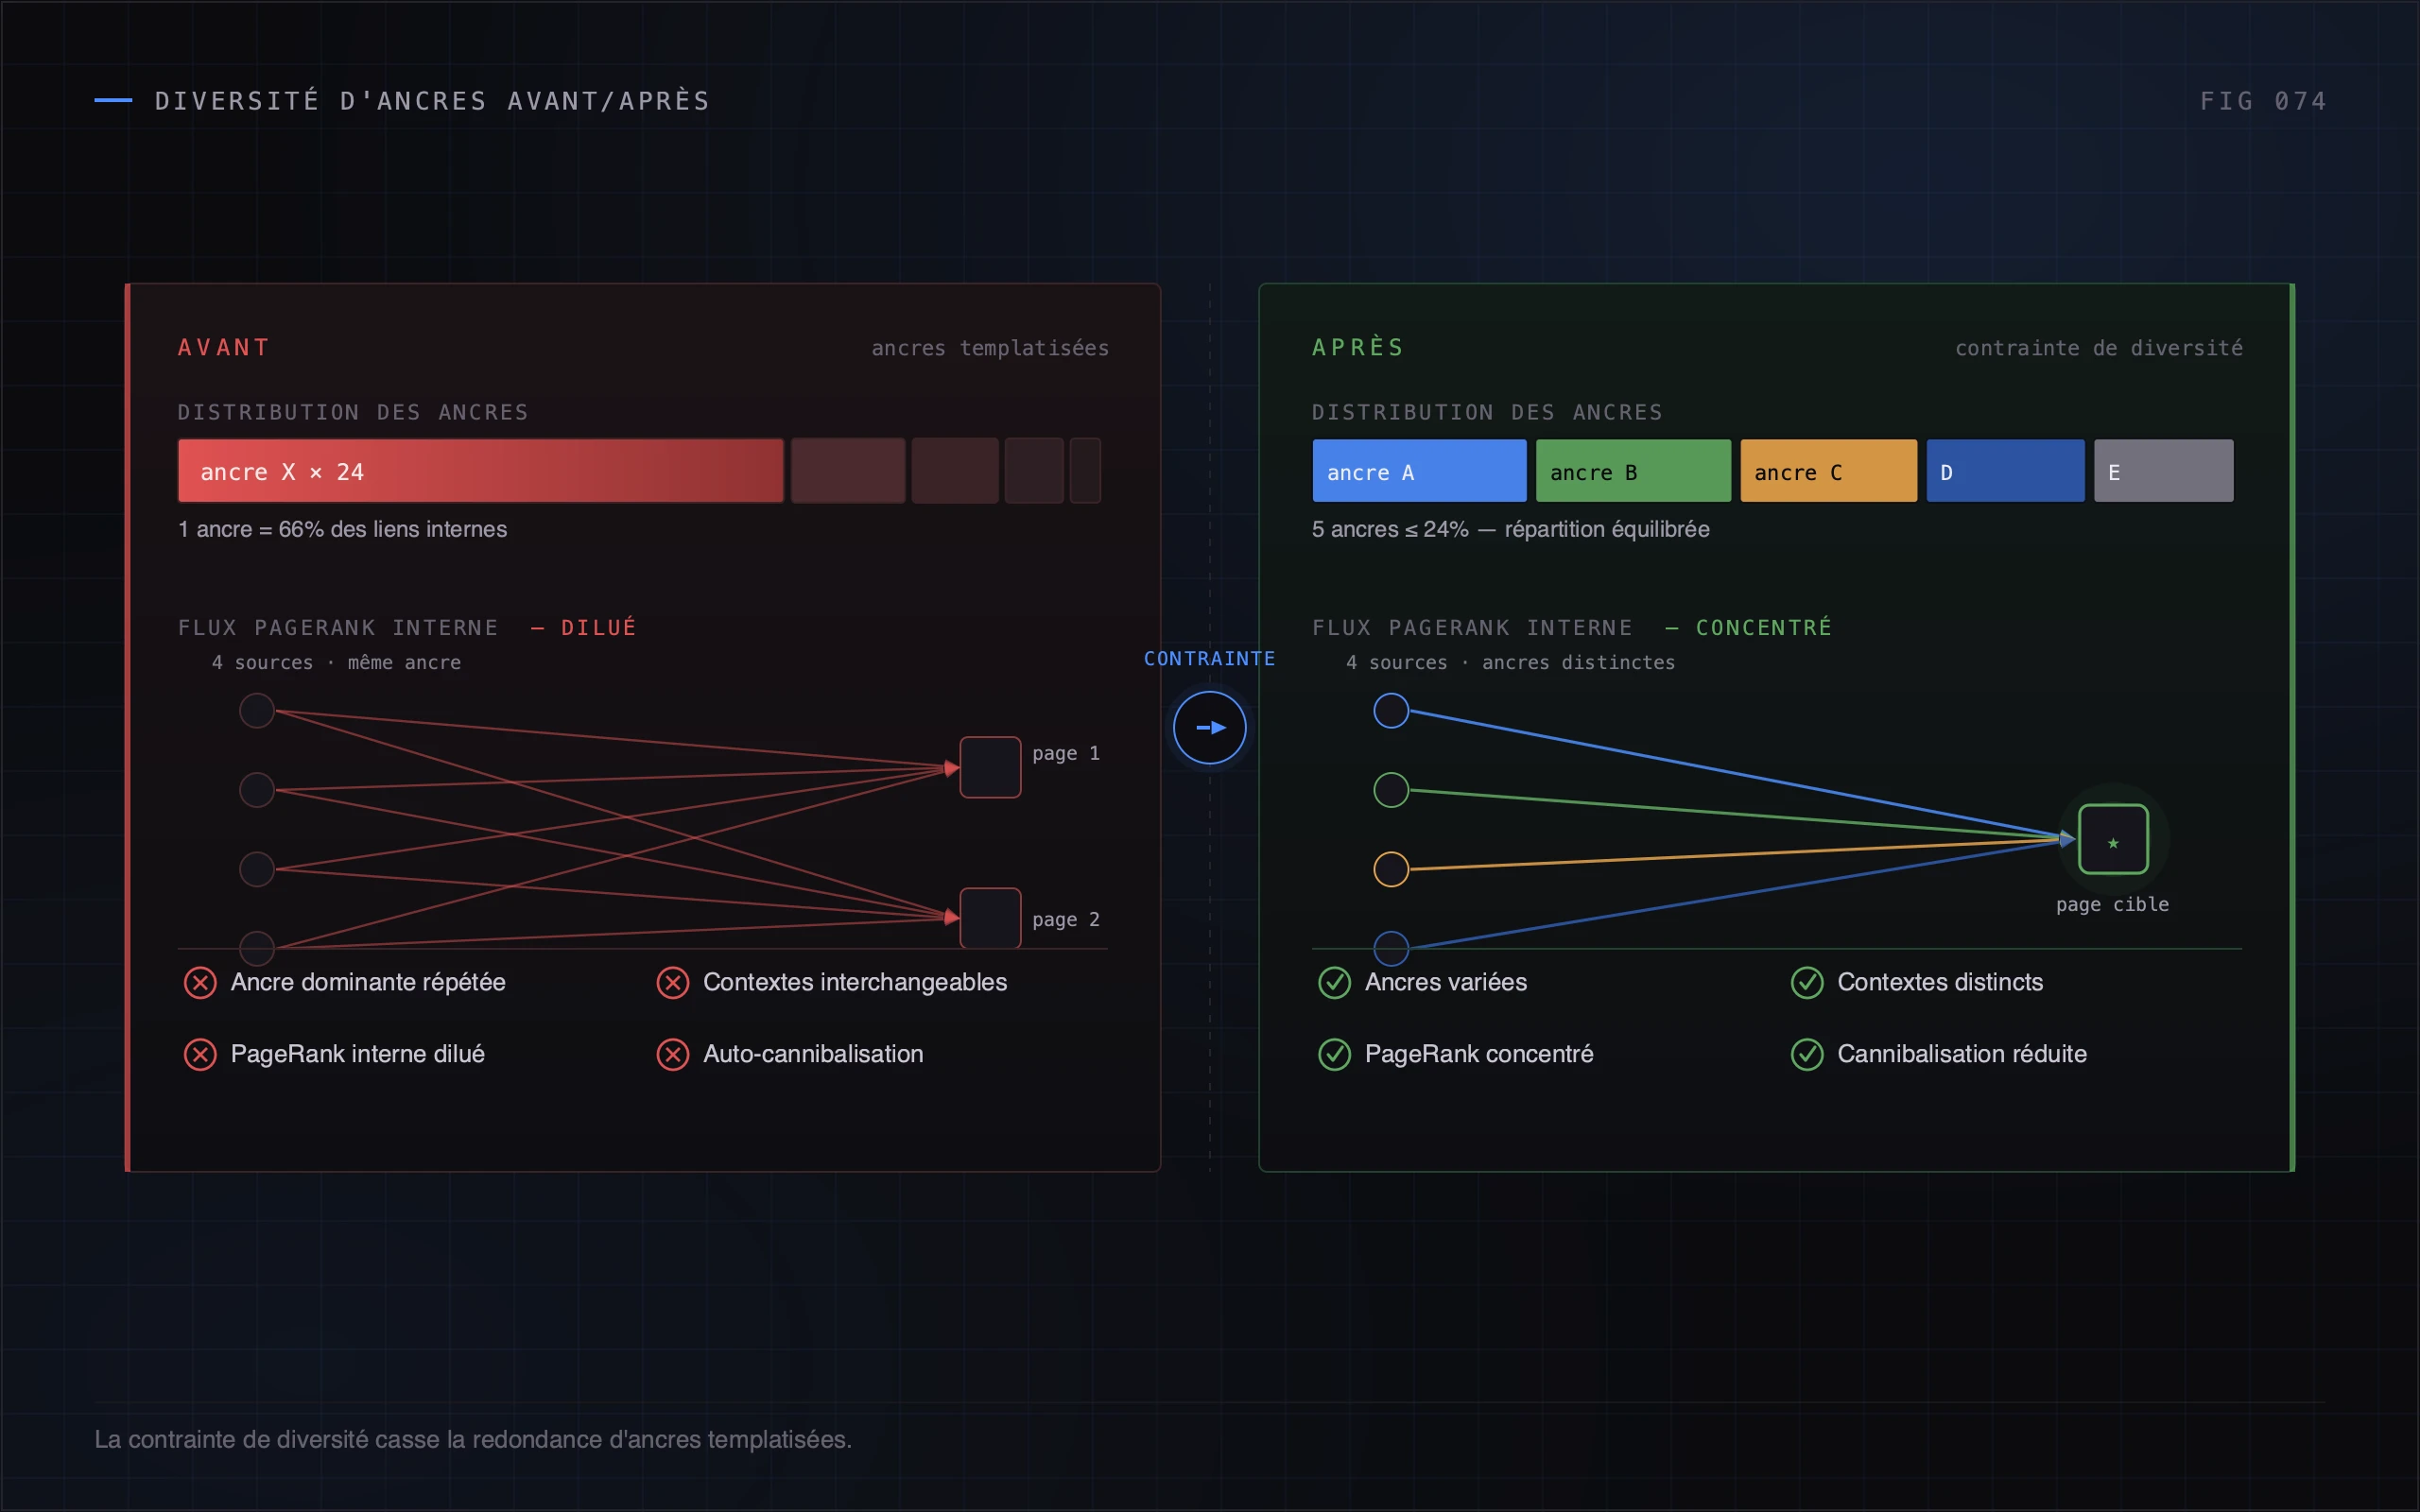This screenshot has height=1512, width=2420.
Task: Click the page cible star node
Action: (2112, 839)
